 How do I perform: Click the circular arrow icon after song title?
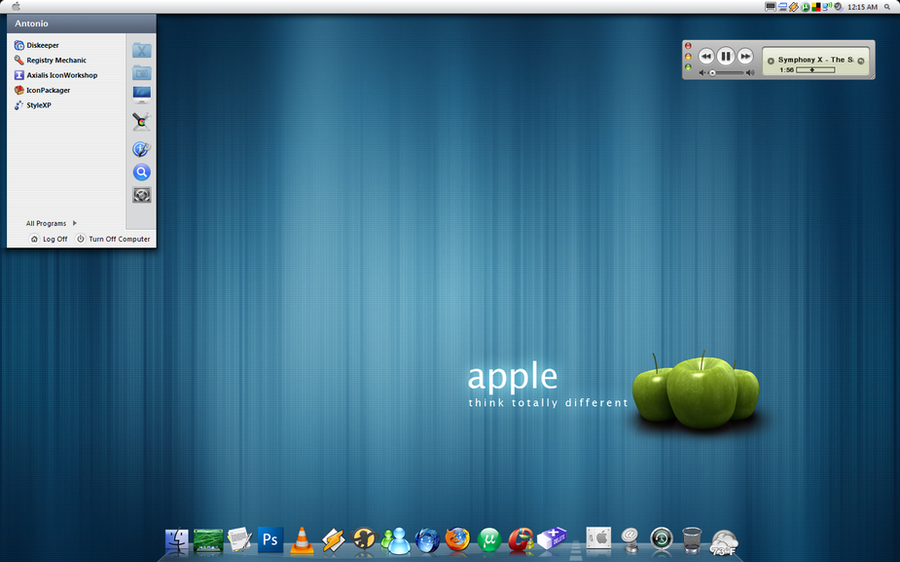861,61
